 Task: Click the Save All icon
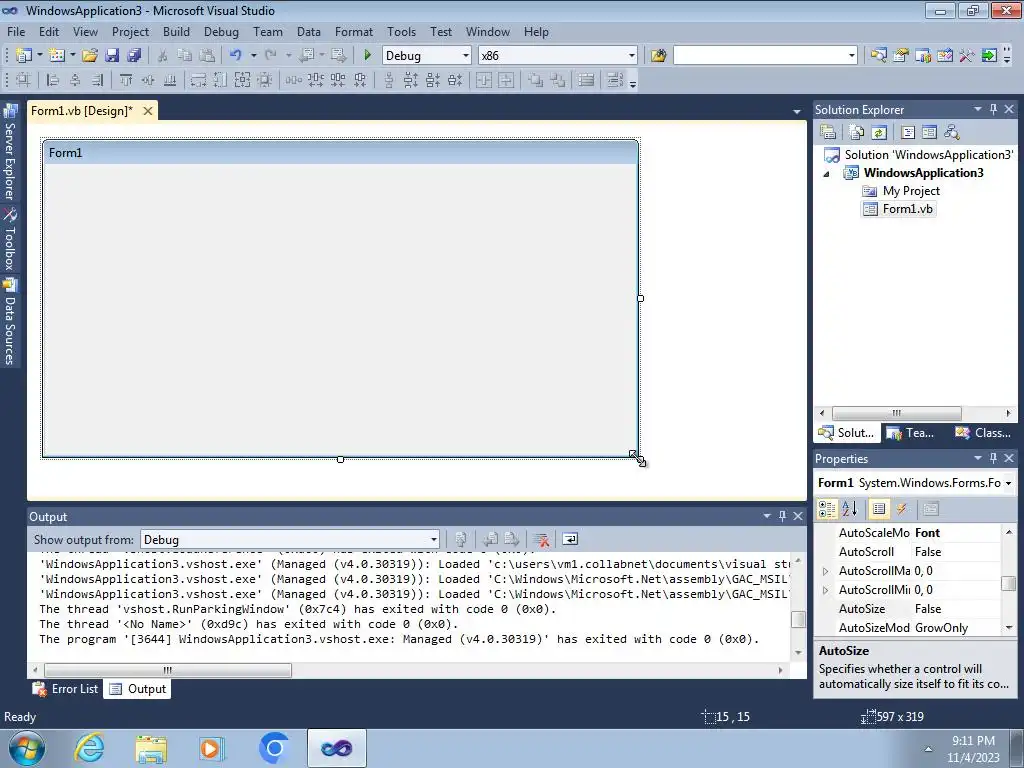pyautogui.click(x=134, y=56)
